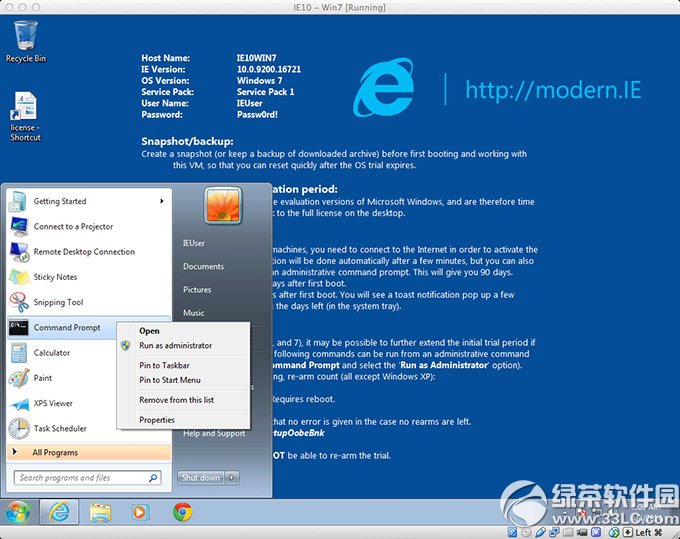This screenshot has width=680, height=539.
Task: Click the VirtualBox hard disk activity indicator
Action: (512, 532)
